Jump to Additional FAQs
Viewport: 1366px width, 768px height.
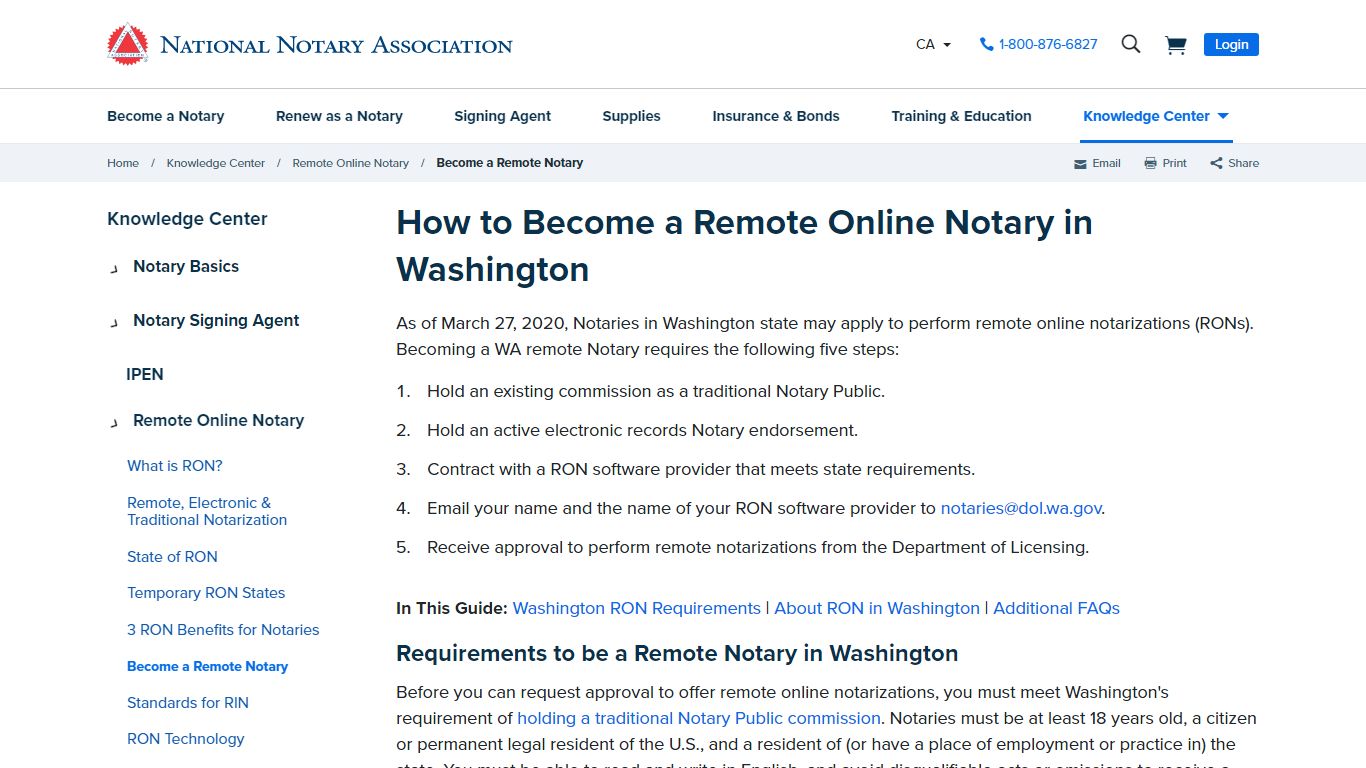pyautogui.click(x=1056, y=608)
